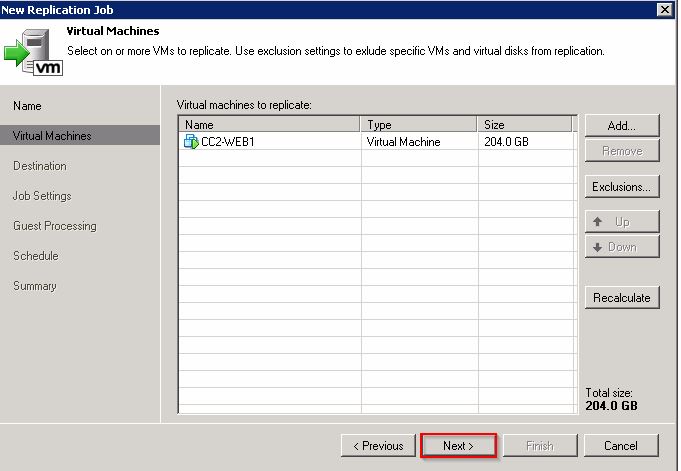The height and width of the screenshot is (471, 681).
Task: Select the Virtual Machines wizard step
Action: 80,136
